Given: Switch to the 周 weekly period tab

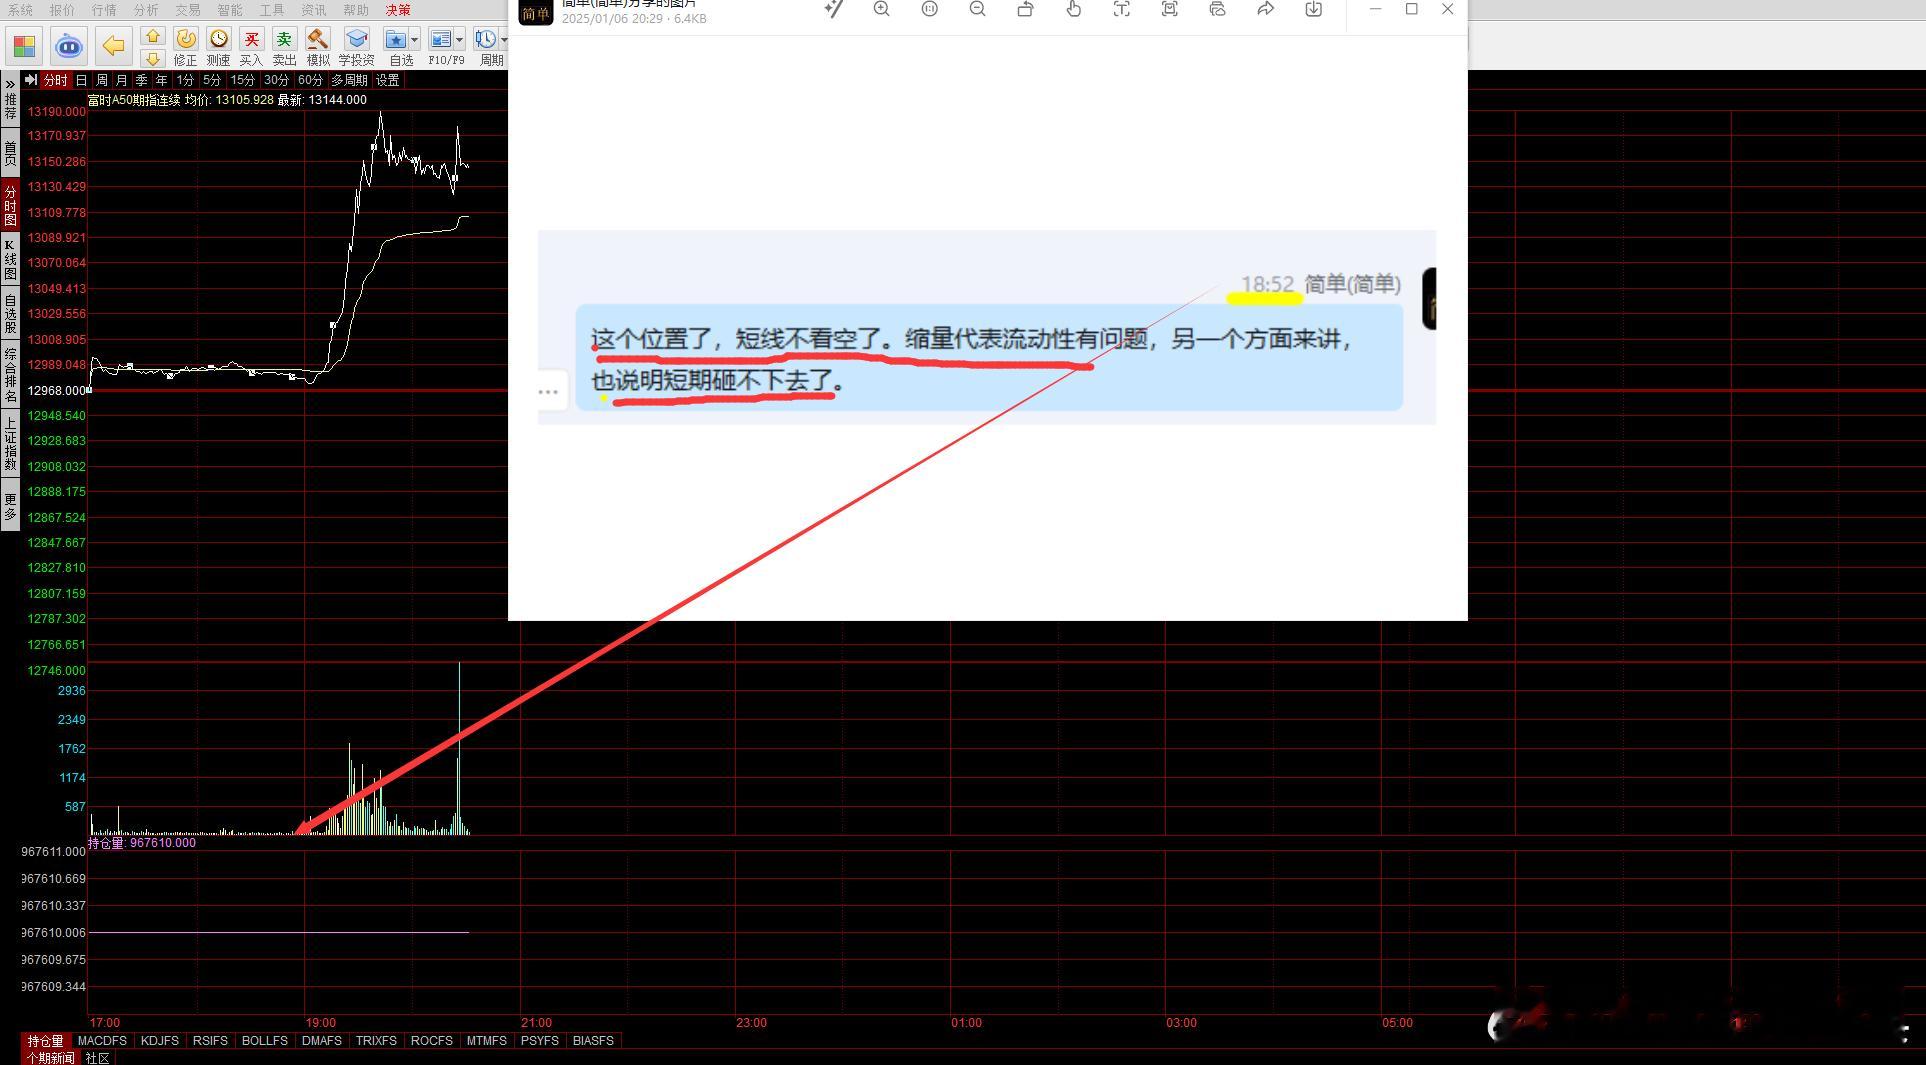Looking at the screenshot, I should pos(102,80).
